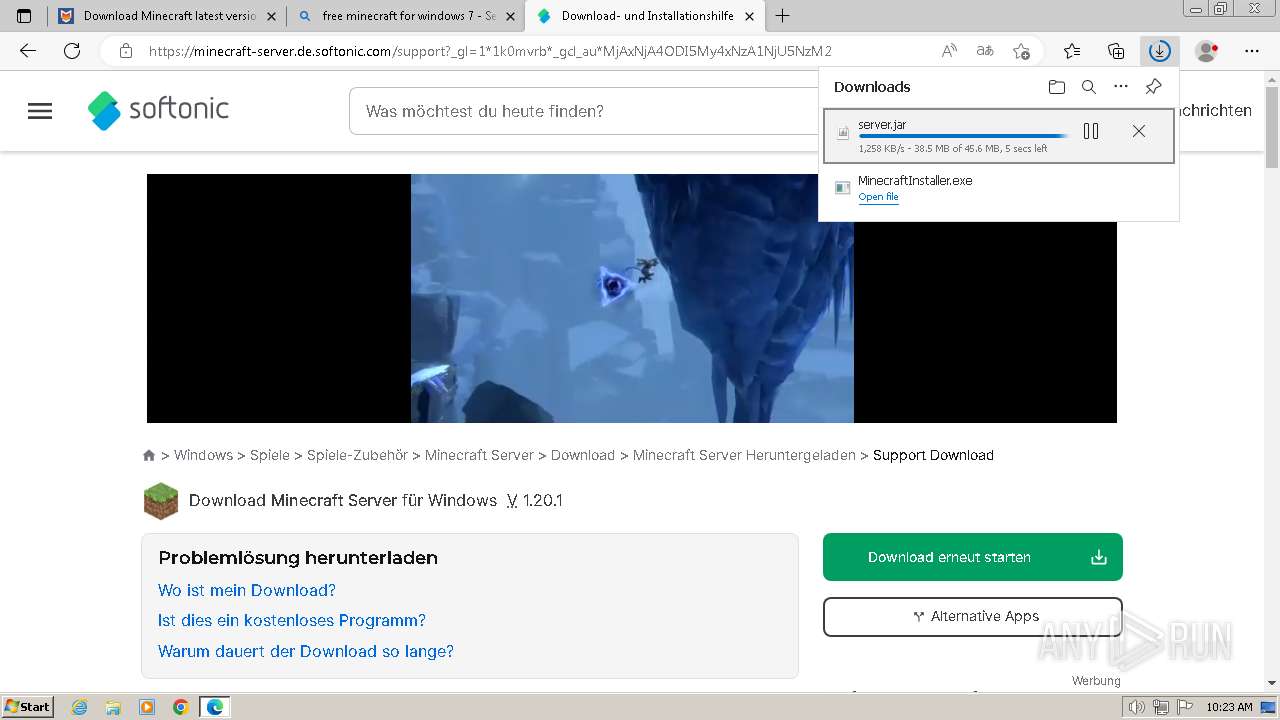This screenshot has height=720, width=1280.
Task: Click Download erneut starten button
Action: (x=973, y=557)
